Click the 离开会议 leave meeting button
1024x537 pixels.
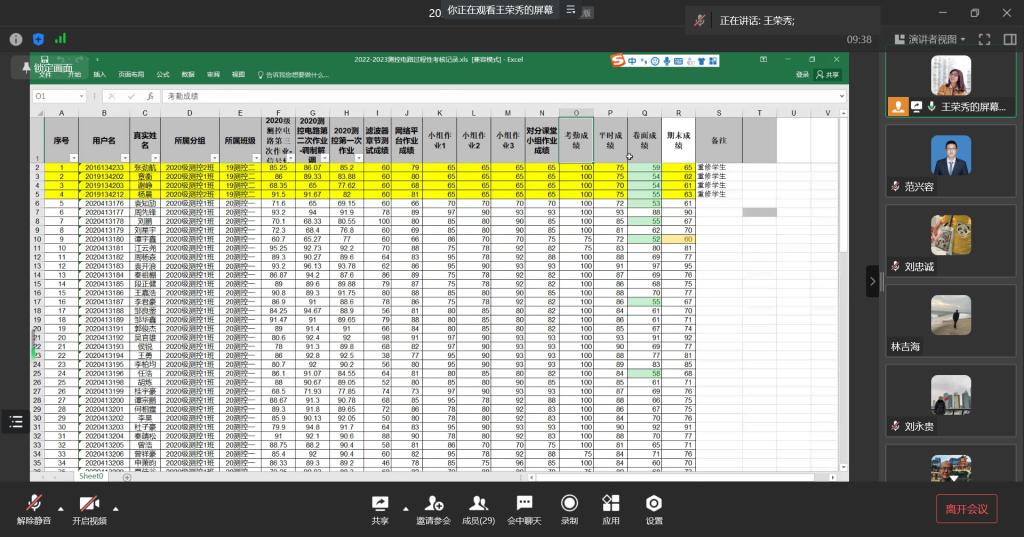pyautogui.click(x=966, y=509)
